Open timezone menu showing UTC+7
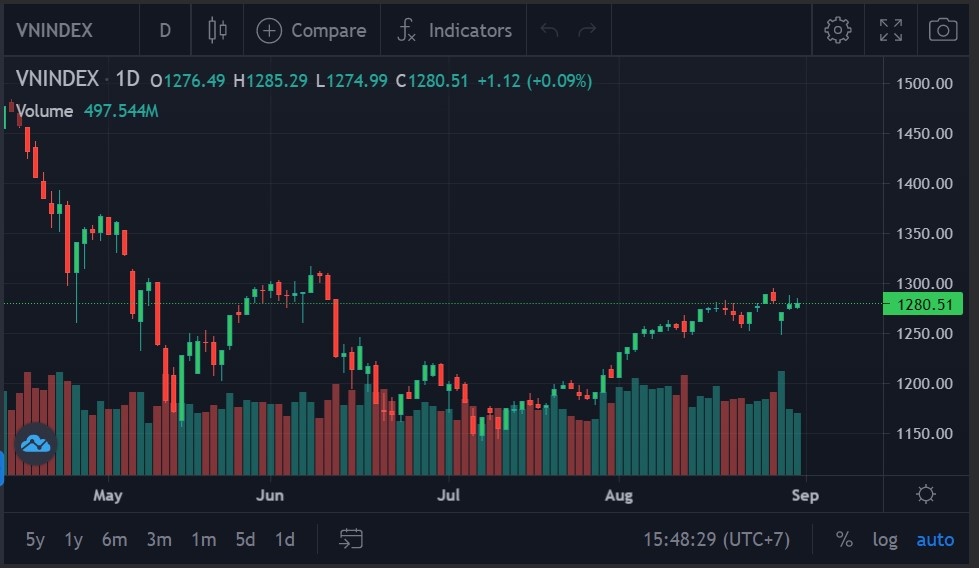The width and height of the screenshot is (979, 568). point(716,539)
